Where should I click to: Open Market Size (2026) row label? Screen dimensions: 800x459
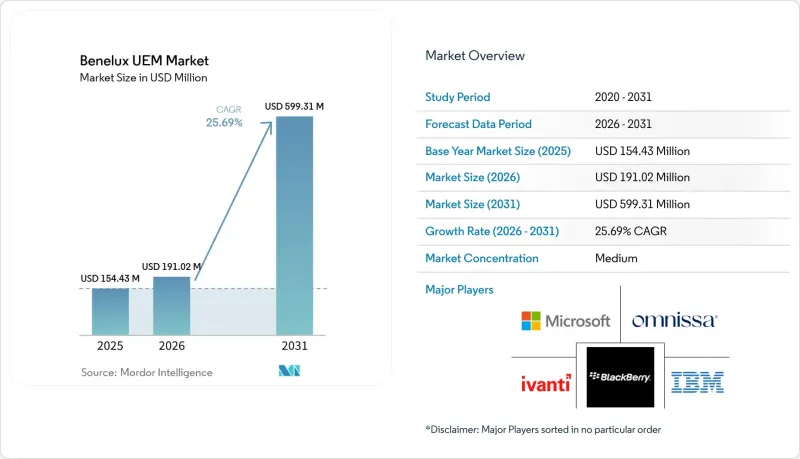pyautogui.click(x=472, y=177)
